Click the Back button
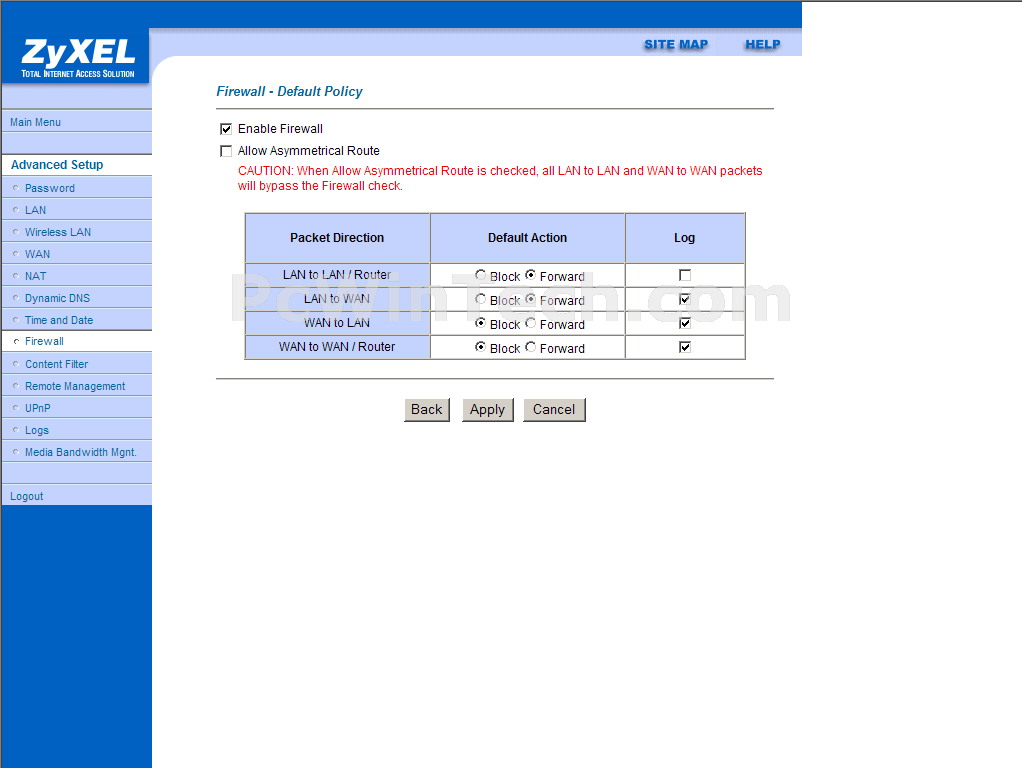 [x=427, y=410]
